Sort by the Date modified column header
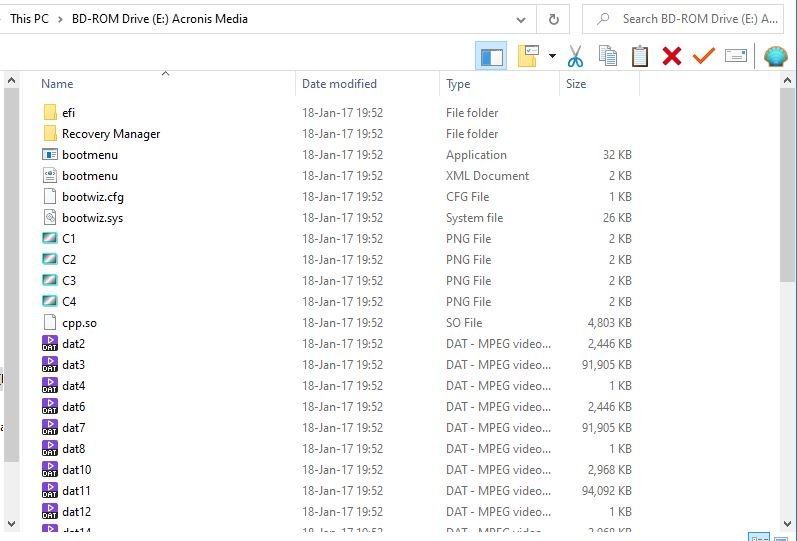This screenshot has width=797, height=541. point(339,84)
